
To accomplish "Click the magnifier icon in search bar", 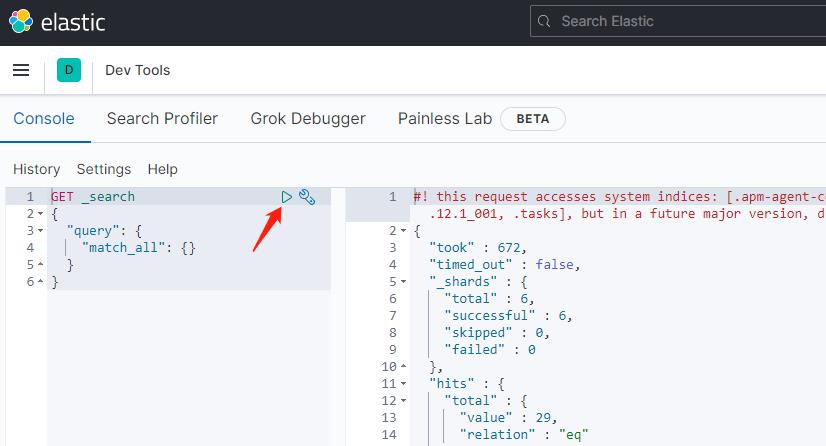I will pos(544,21).
